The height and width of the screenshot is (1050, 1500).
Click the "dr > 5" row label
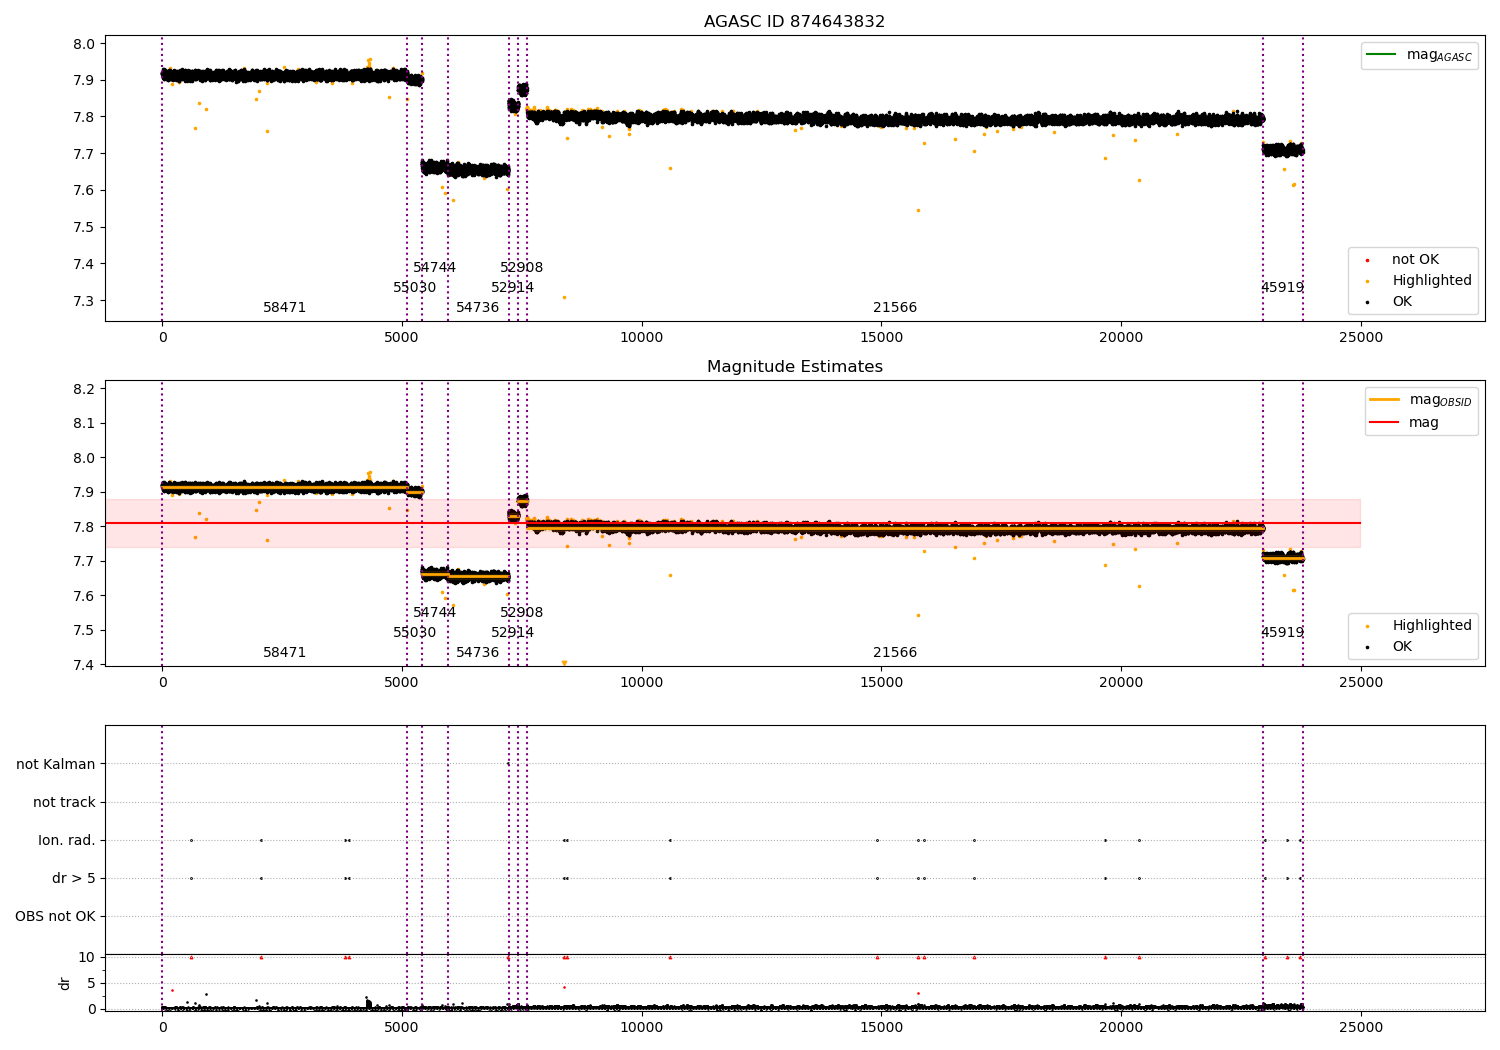click(74, 878)
